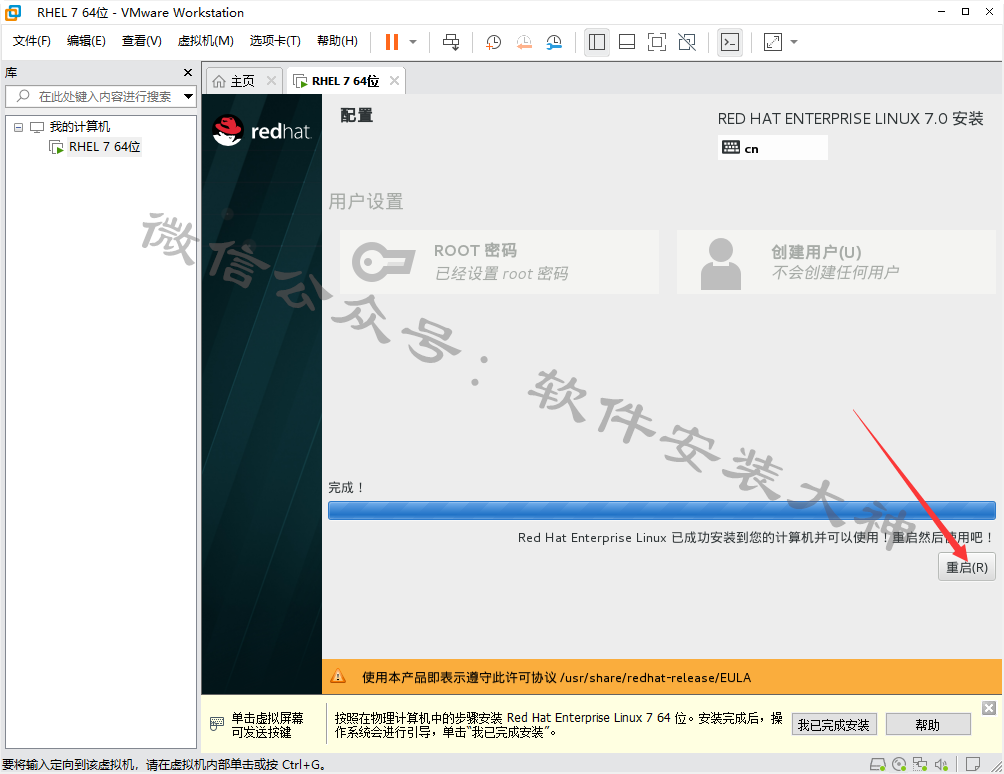
Task: Open the console view
Action: [x=730, y=42]
